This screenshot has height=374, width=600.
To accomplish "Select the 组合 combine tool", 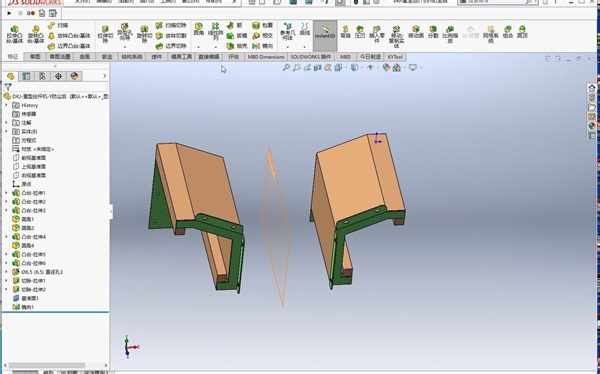I will coord(508,31).
